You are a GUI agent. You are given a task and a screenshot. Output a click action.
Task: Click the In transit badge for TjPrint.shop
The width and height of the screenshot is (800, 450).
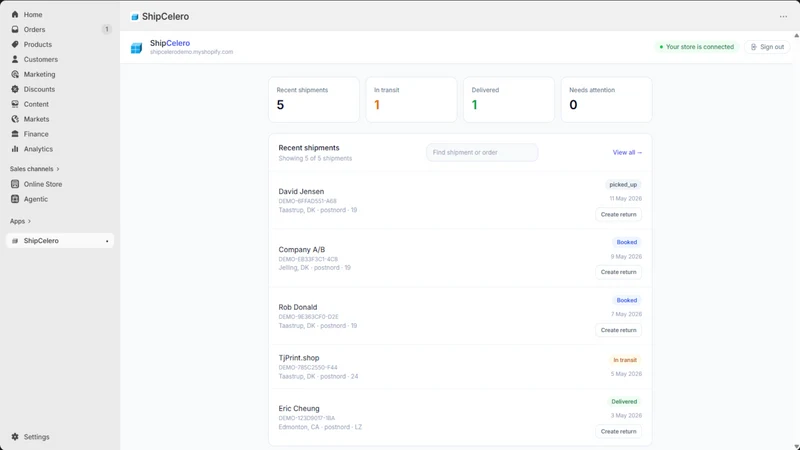click(625, 360)
